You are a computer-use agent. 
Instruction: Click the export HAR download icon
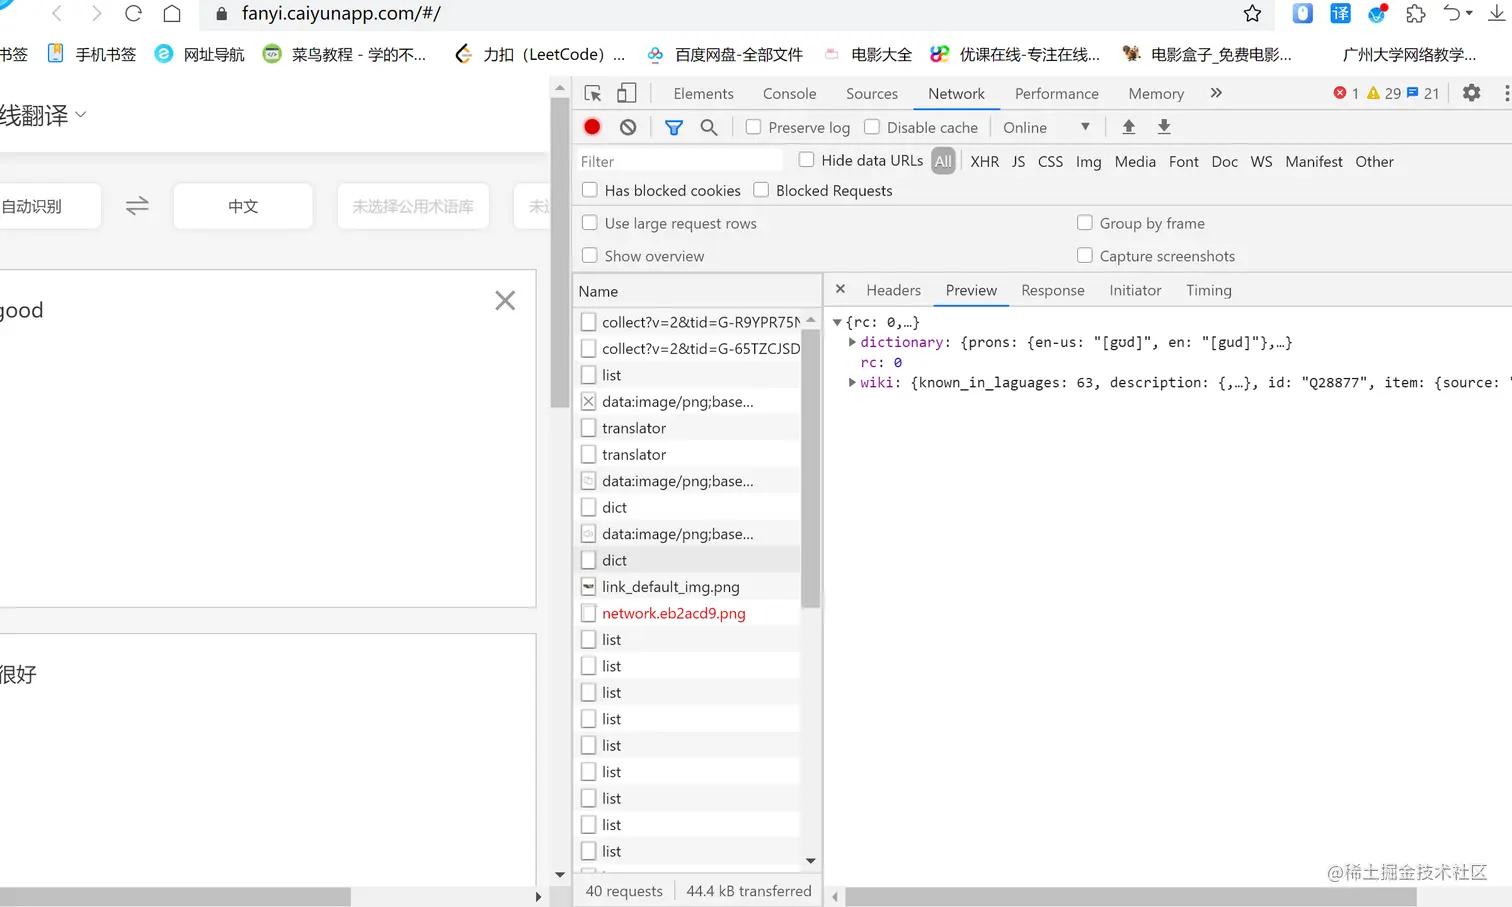coord(1164,127)
